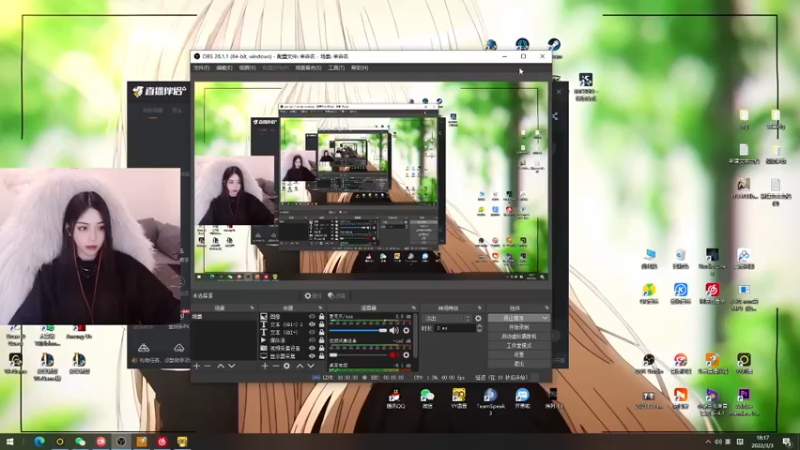Unlock the 显示器采集 display capture source
This screenshot has height=450, width=800.
pos(321,356)
